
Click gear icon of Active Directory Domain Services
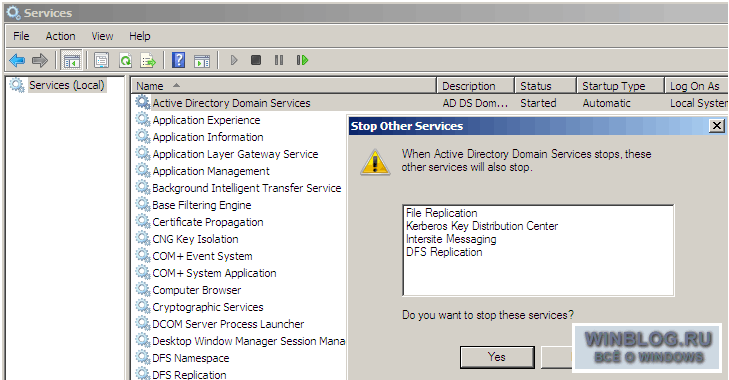(x=143, y=102)
